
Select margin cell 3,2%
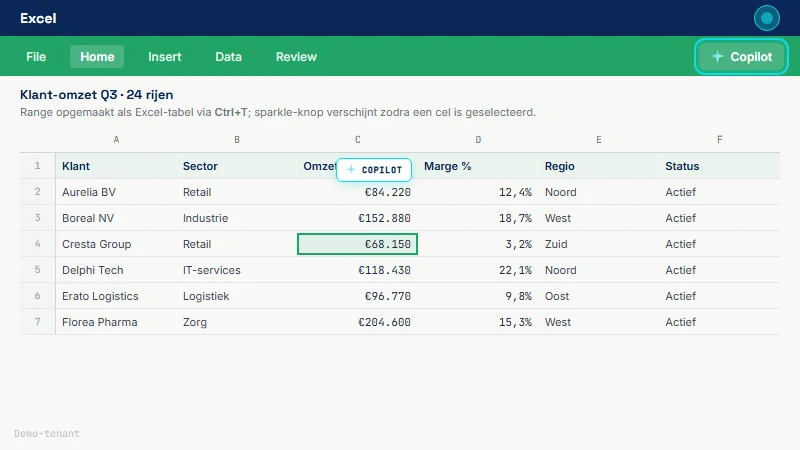478,244
